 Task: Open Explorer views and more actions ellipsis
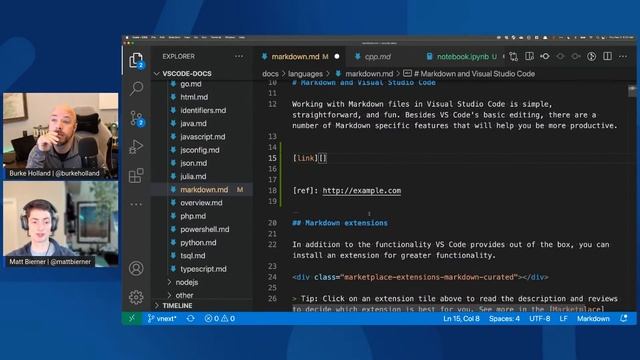pyautogui.click(x=239, y=56)
